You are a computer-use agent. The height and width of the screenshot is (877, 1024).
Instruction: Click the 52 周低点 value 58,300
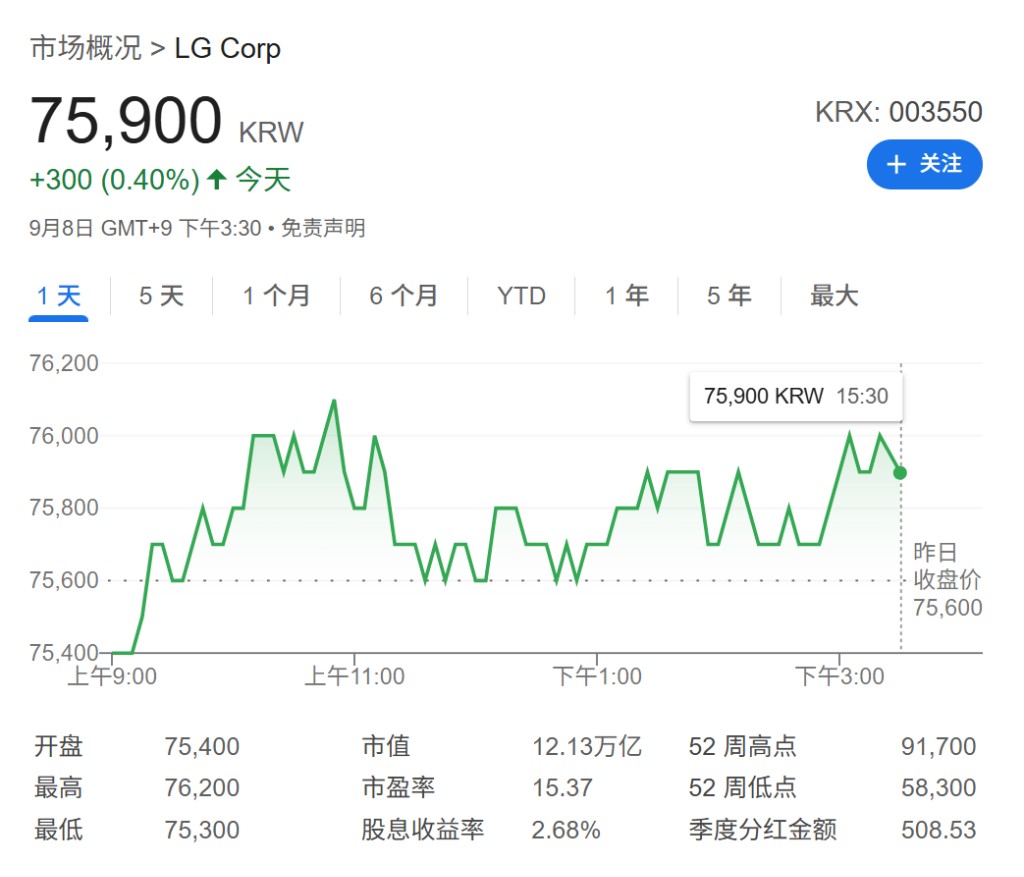pyautogui.click(x=938, y=788)
